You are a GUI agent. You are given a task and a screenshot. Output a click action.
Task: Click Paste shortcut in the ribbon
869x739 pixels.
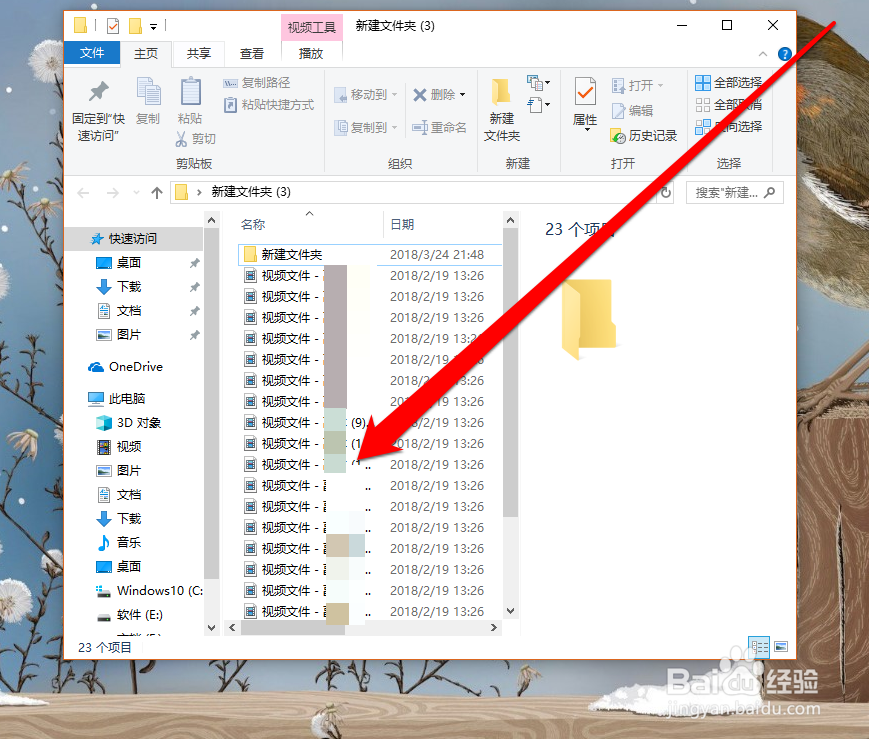click(269, 105)
